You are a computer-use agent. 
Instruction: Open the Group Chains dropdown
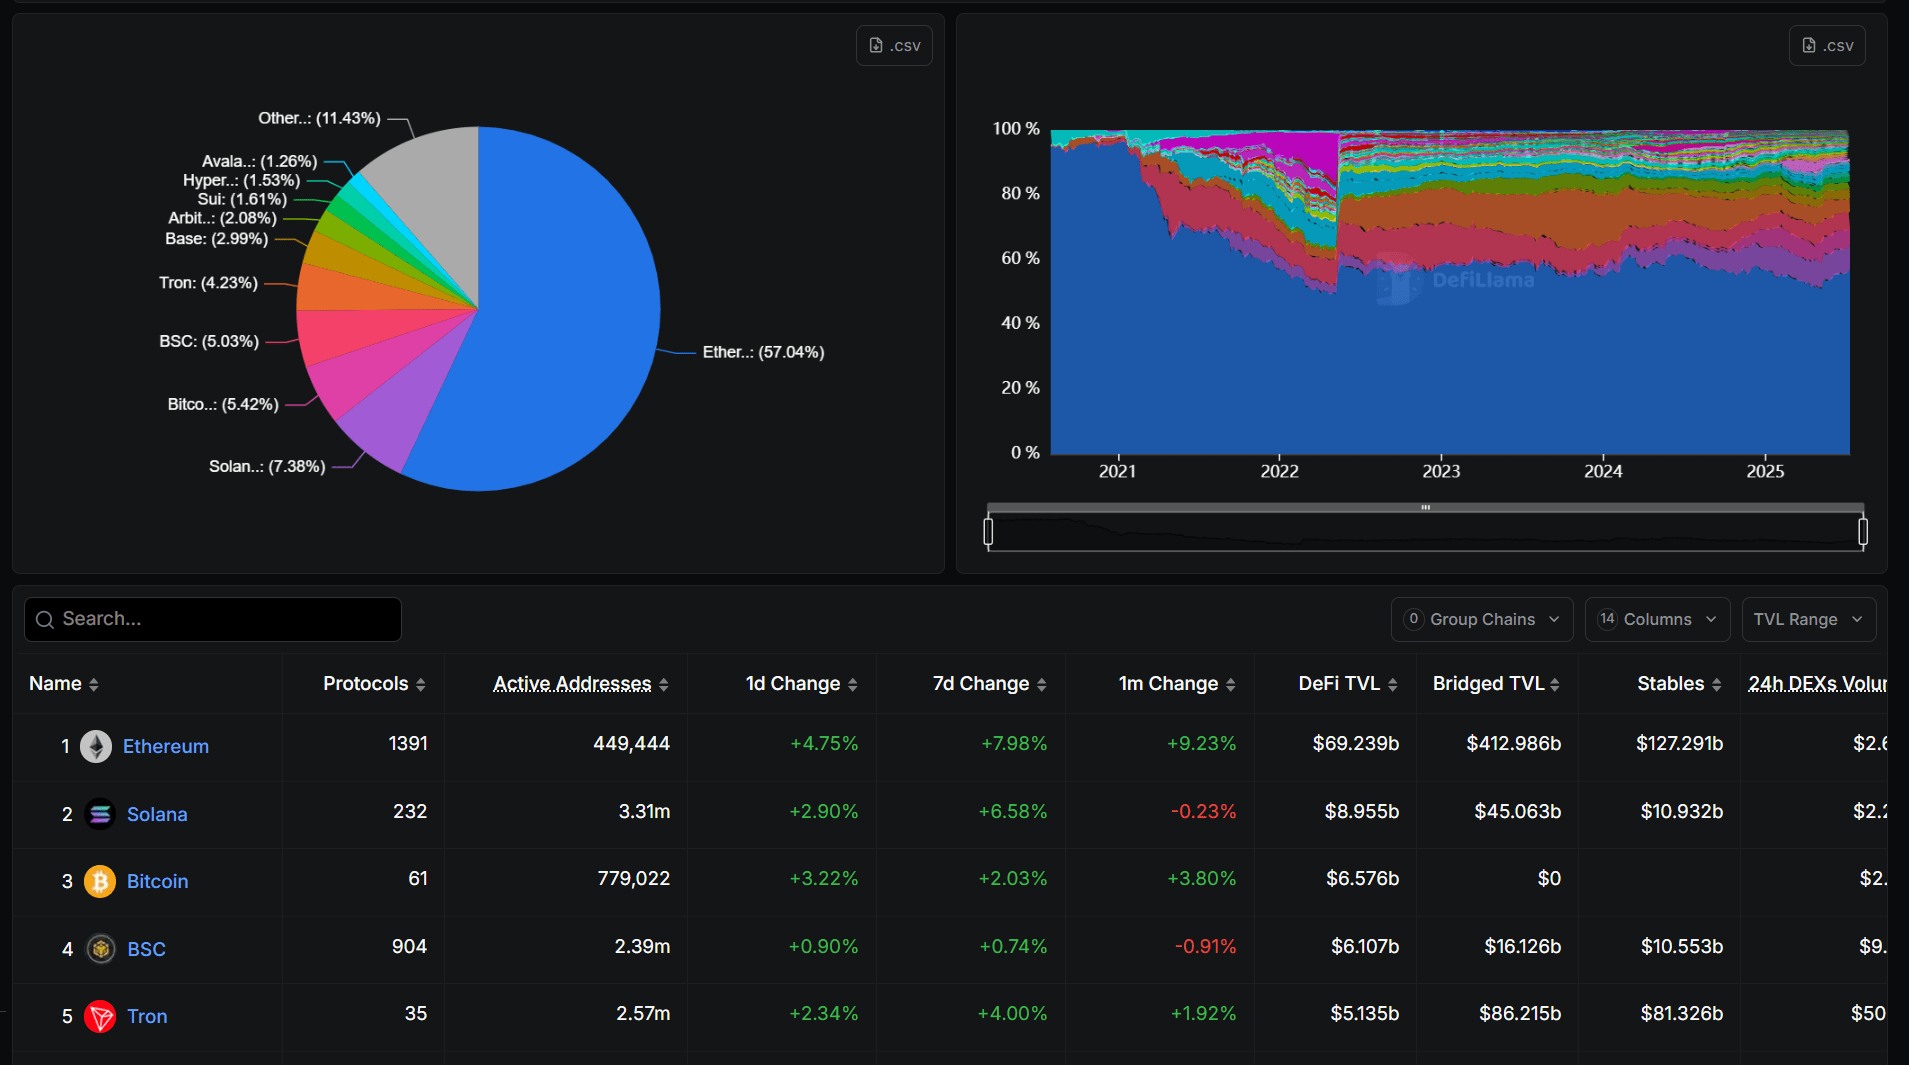[1482, 619]
